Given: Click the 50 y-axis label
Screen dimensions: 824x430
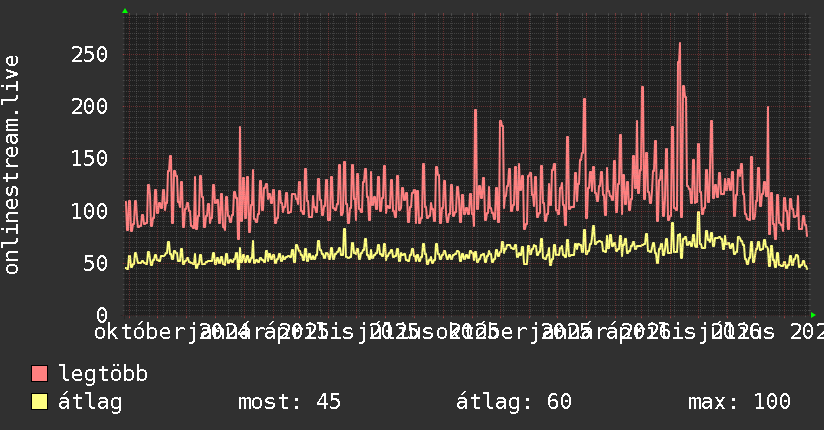Looking at the screenshot, I should 96,263.
